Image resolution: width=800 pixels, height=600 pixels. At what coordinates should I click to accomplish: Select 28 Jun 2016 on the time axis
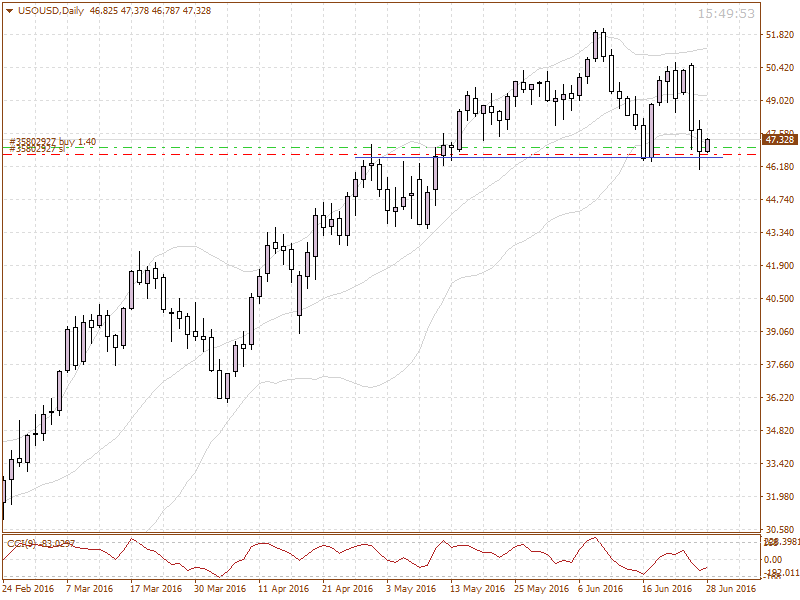pyautogui.click(x=731, y=589)
